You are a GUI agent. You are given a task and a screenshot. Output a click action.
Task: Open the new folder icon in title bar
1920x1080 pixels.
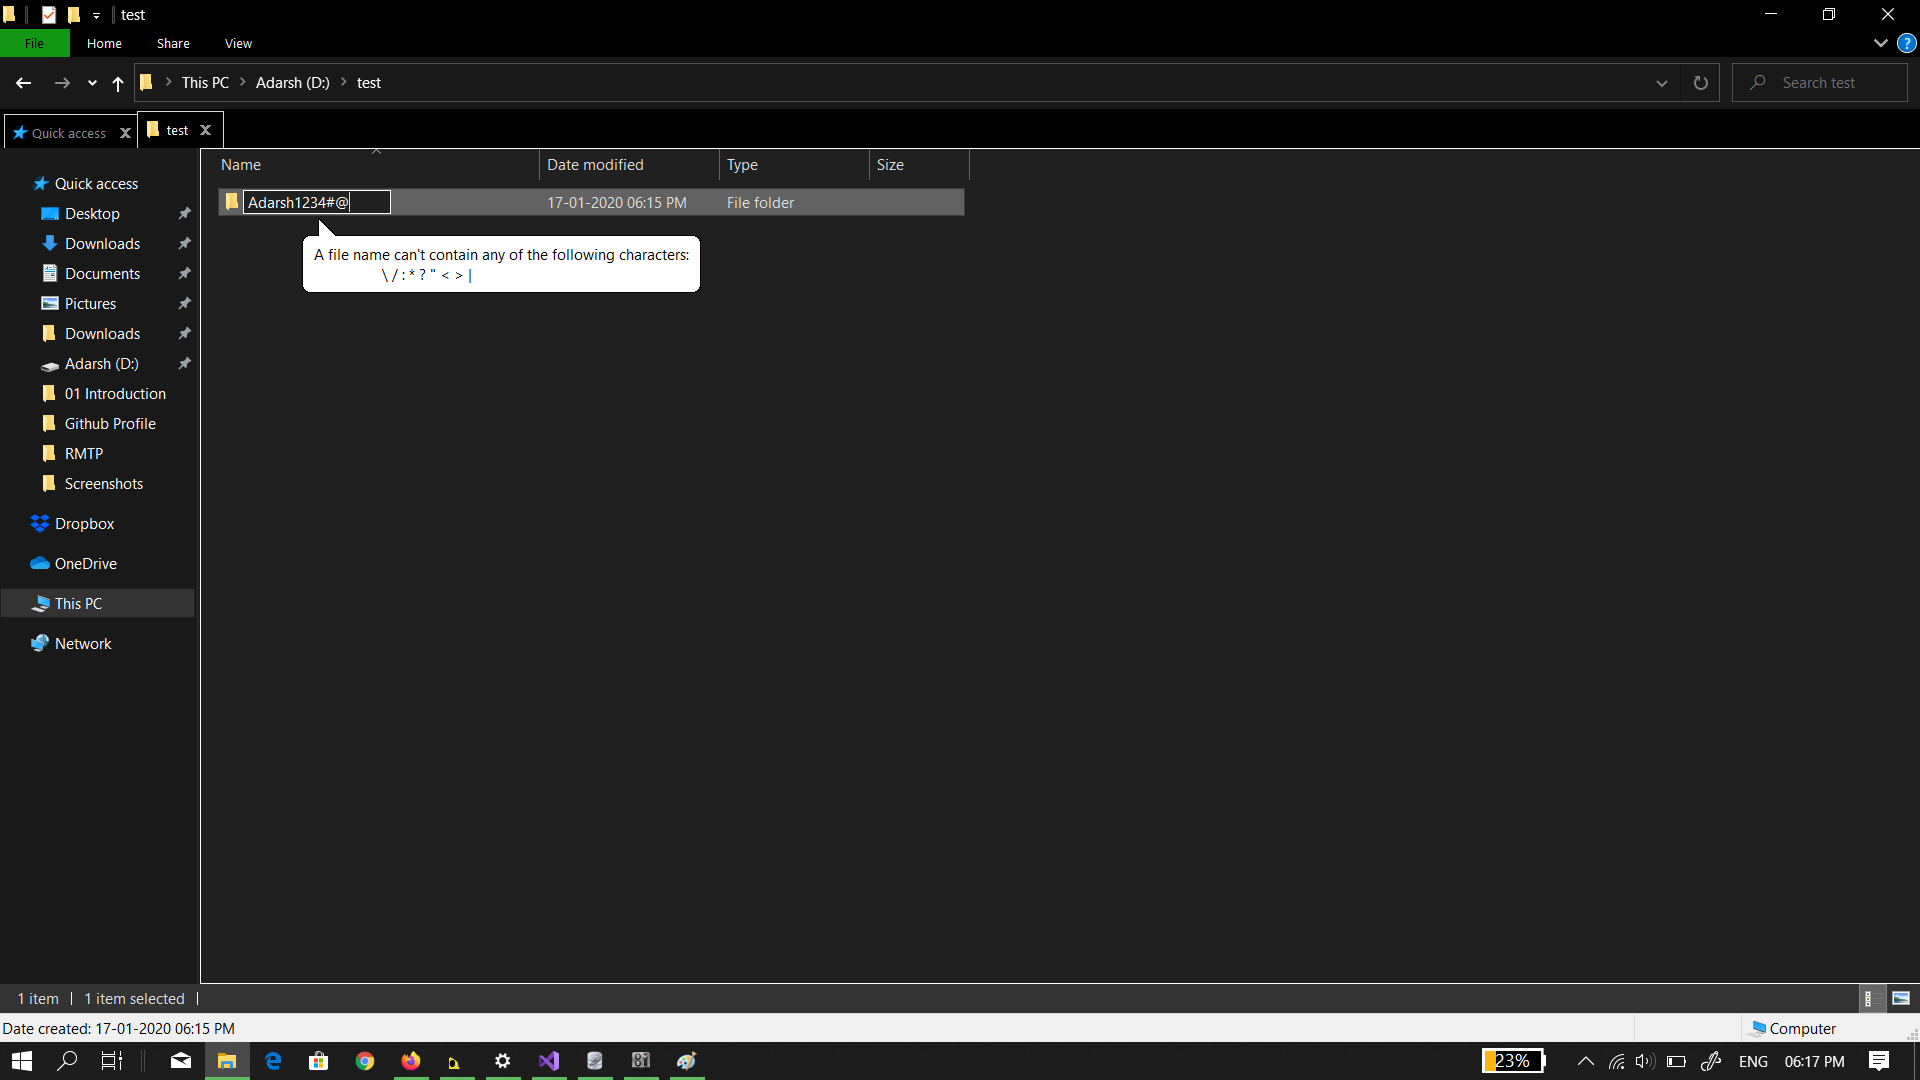point(74,14)
